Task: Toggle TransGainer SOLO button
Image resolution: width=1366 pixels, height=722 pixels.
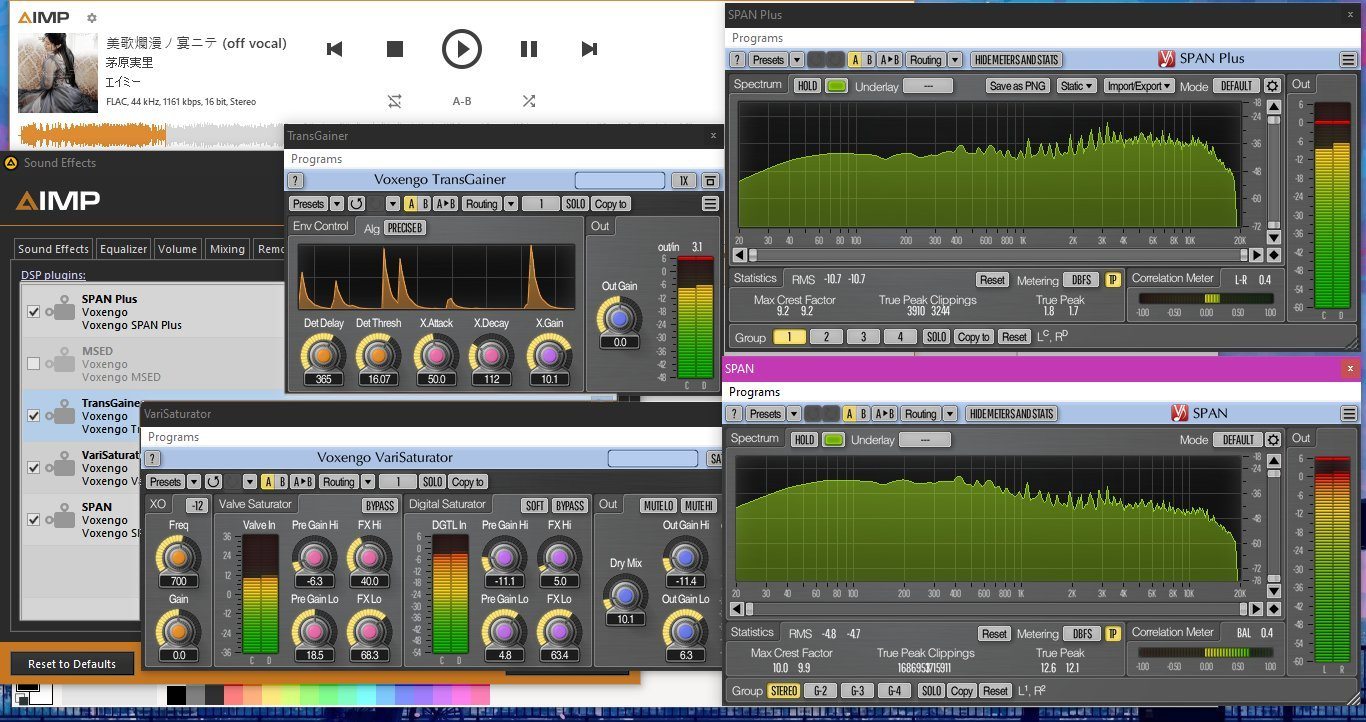Action: coord(575,204)
